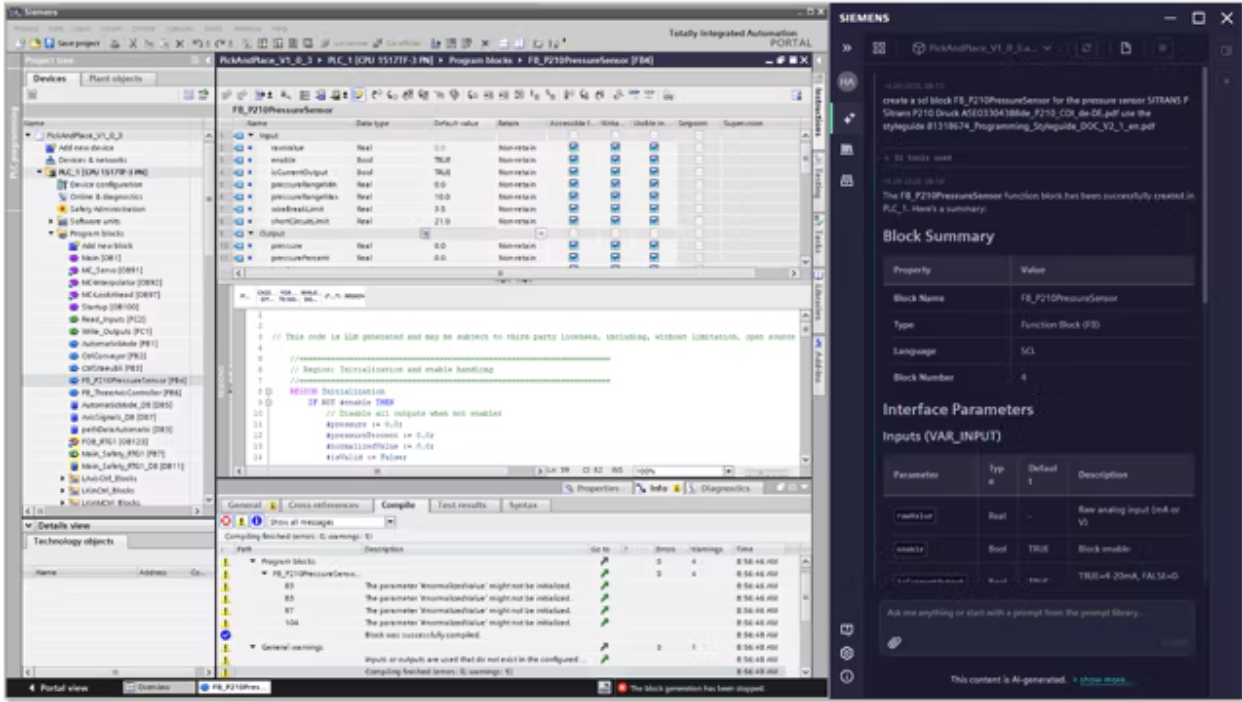Click the grid apps icon in Siemens header

click(880, 48)
